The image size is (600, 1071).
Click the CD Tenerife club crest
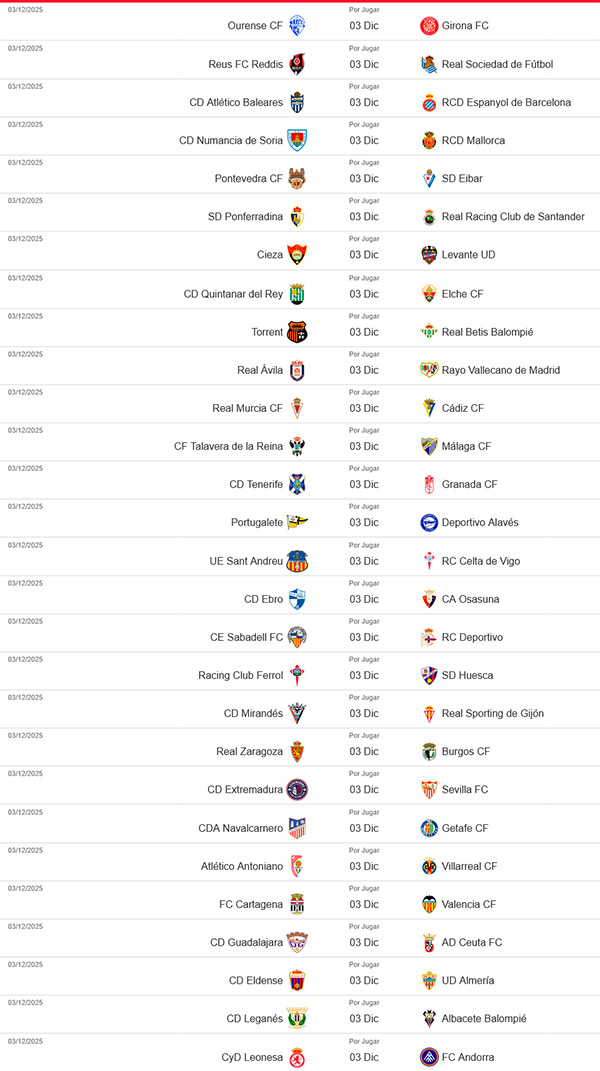(295, 484)
